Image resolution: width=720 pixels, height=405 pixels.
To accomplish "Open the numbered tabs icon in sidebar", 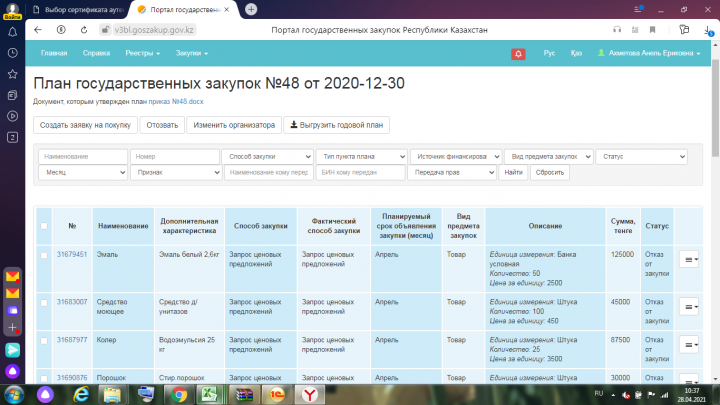I will (12, 137).
